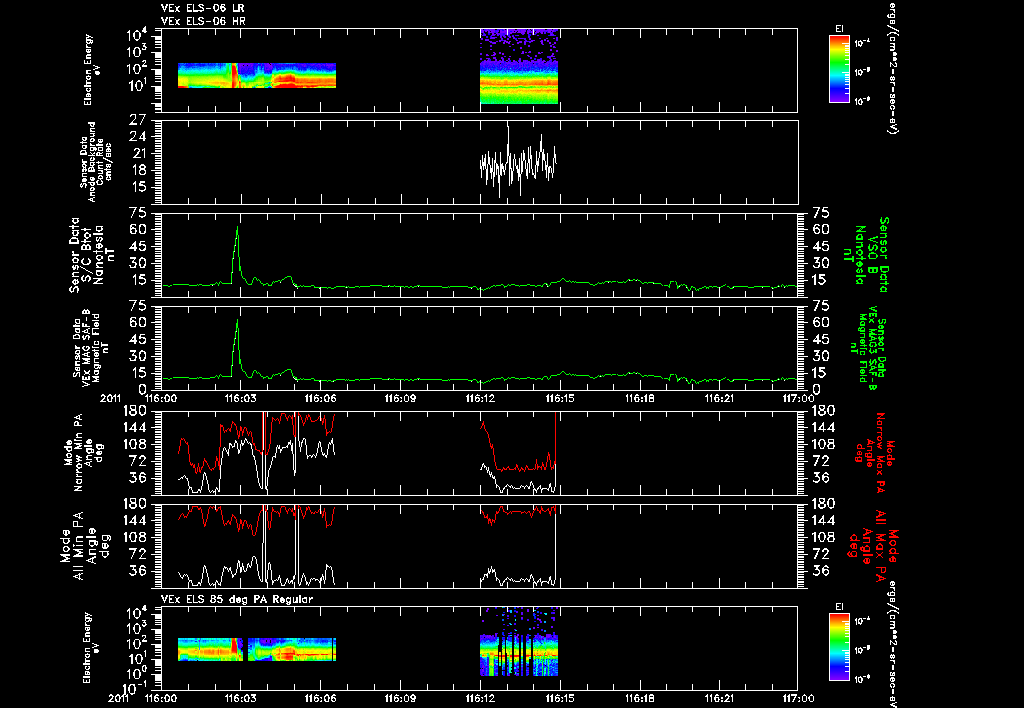This screenshot has height=708, width=1024.
Task: Click the '27' tick label in count rate panel
Action: point(138,120)
